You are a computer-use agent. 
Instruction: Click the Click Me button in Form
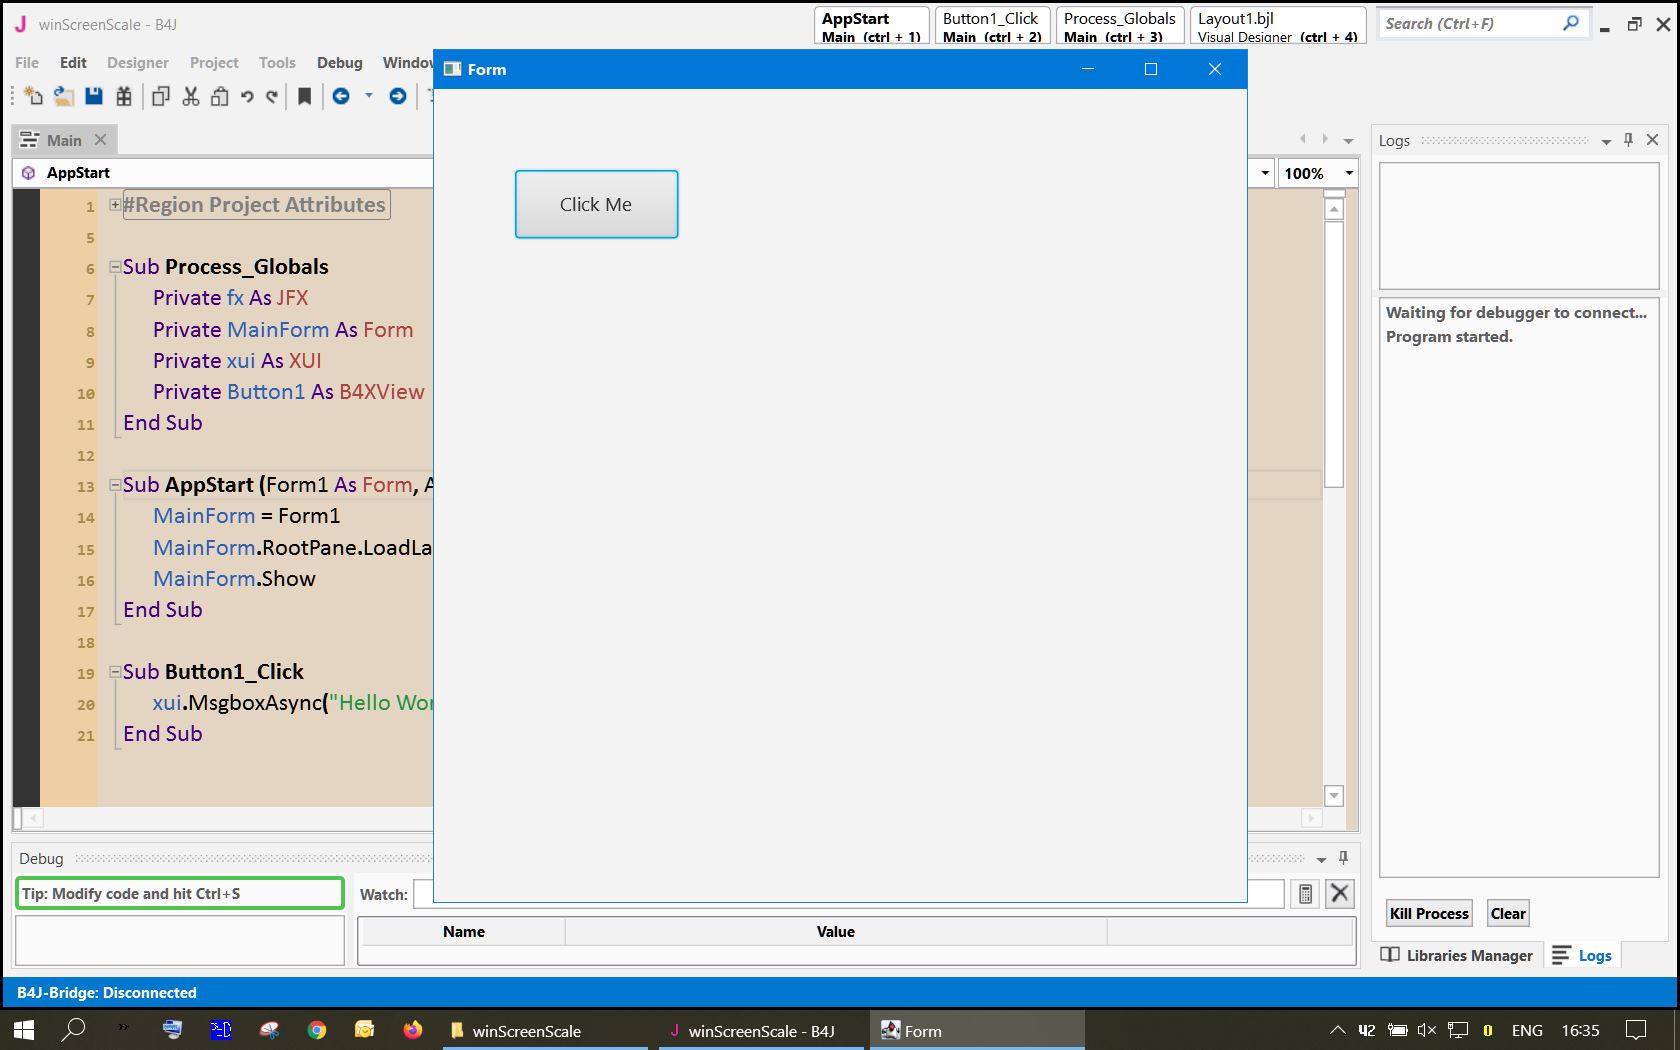596,204
